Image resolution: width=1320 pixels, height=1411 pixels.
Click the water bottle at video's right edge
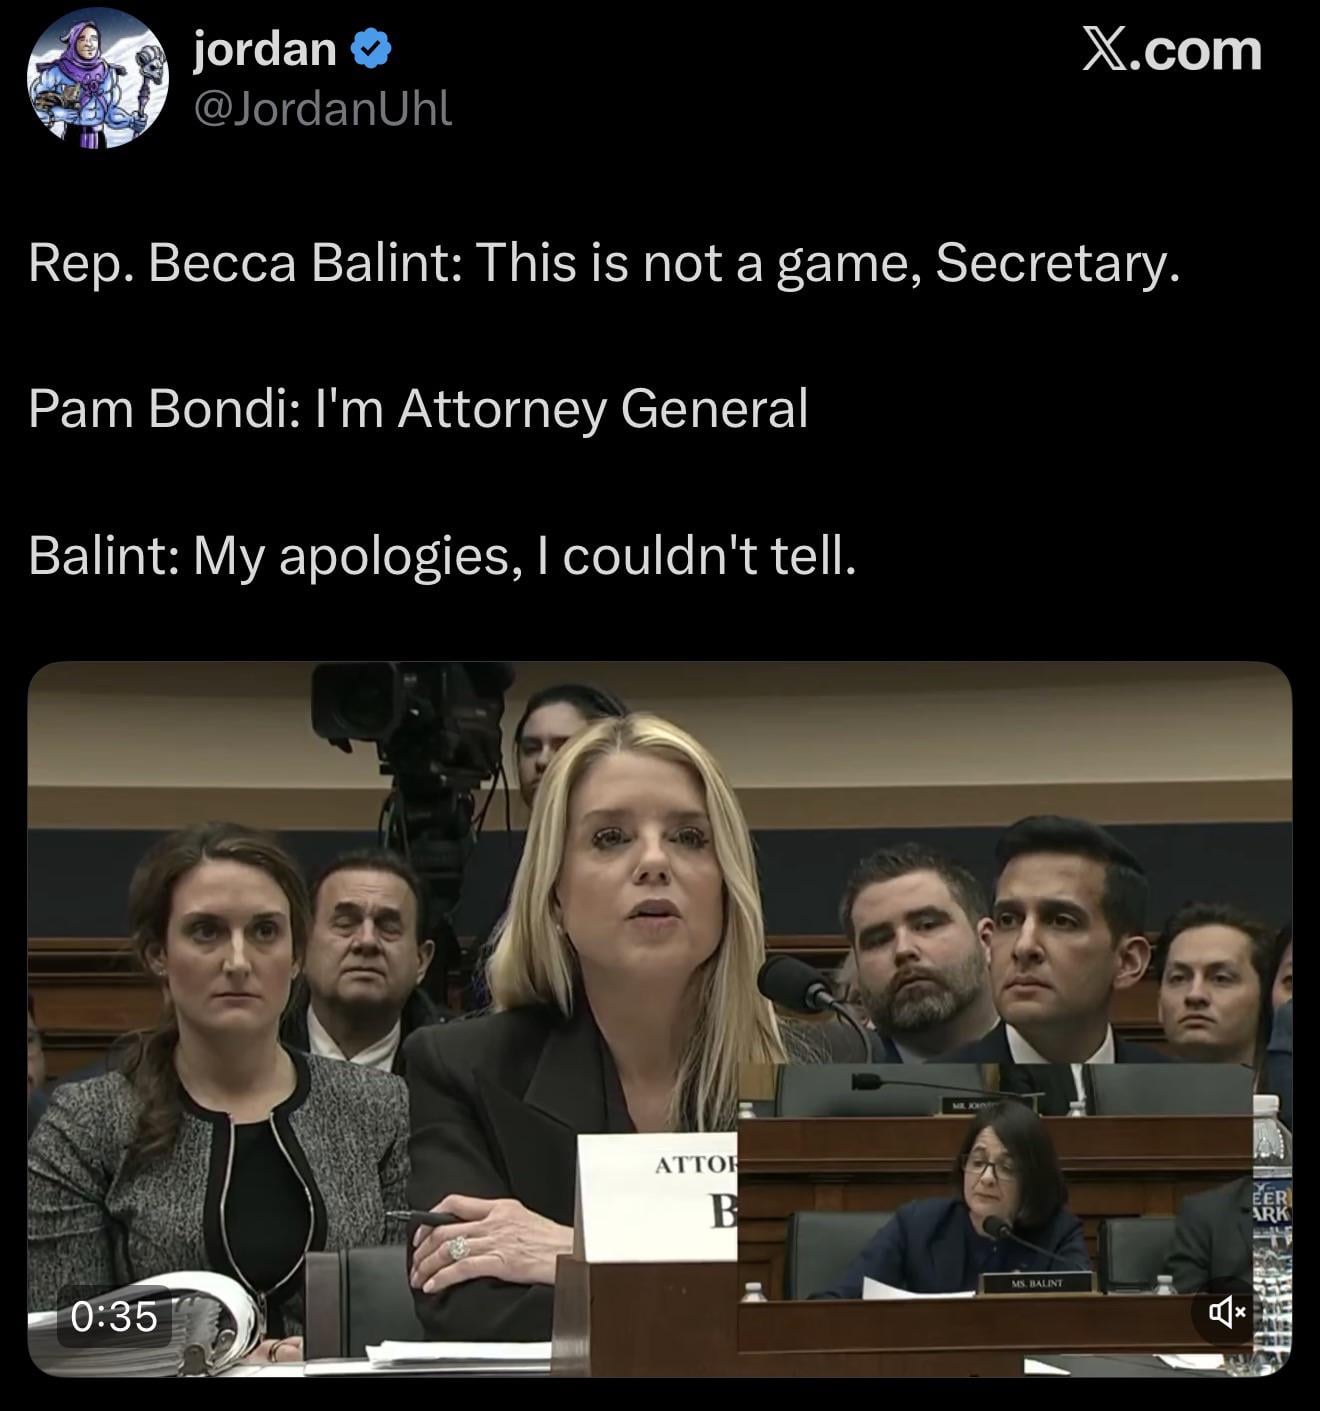click(1272, 1230)
